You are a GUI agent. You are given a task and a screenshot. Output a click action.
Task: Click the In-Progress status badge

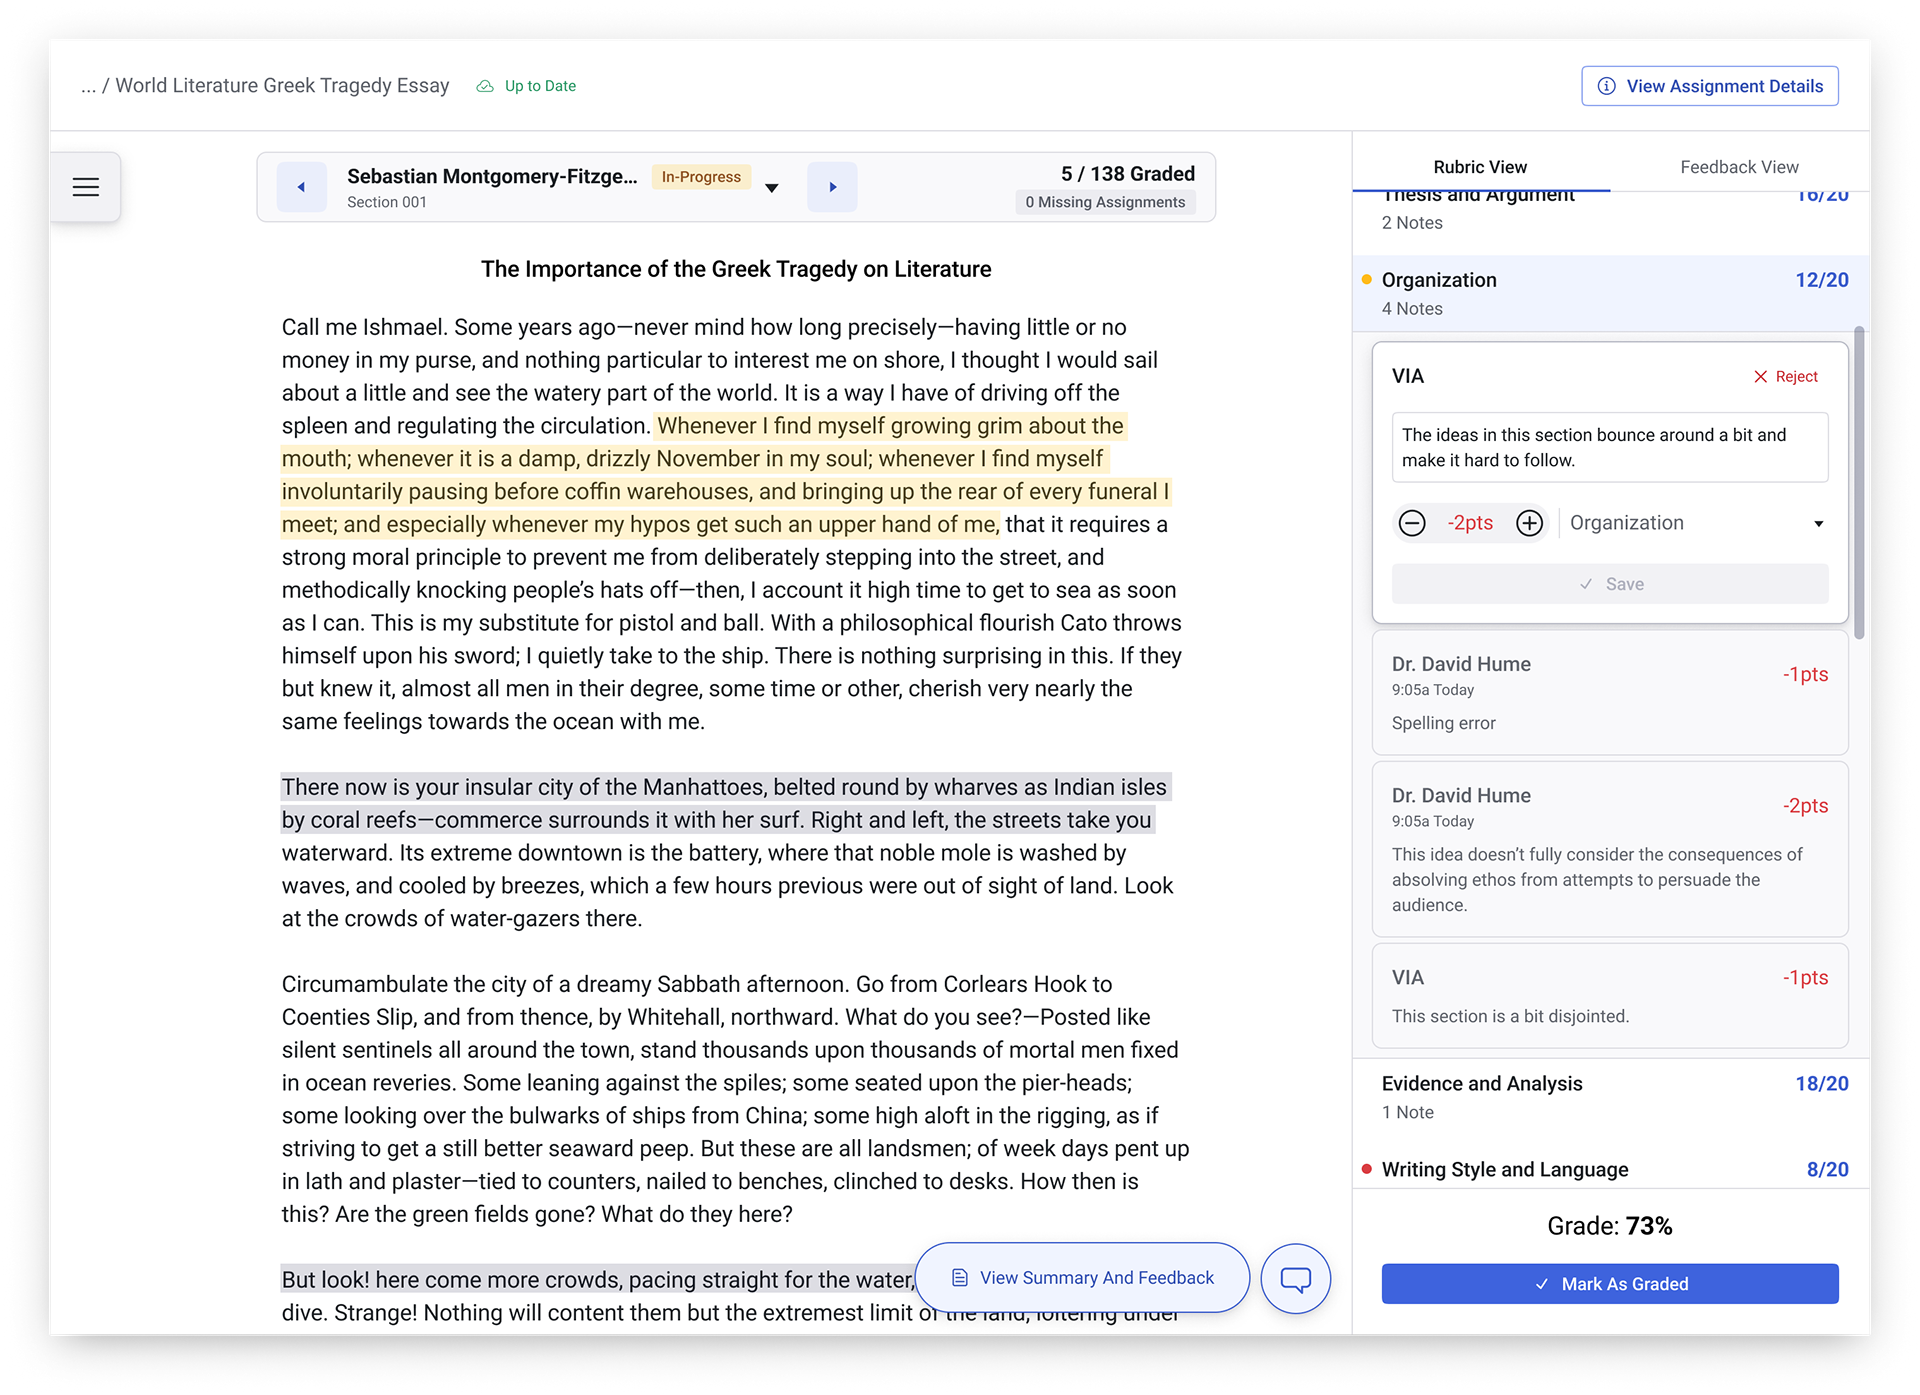tap(701, 177)
